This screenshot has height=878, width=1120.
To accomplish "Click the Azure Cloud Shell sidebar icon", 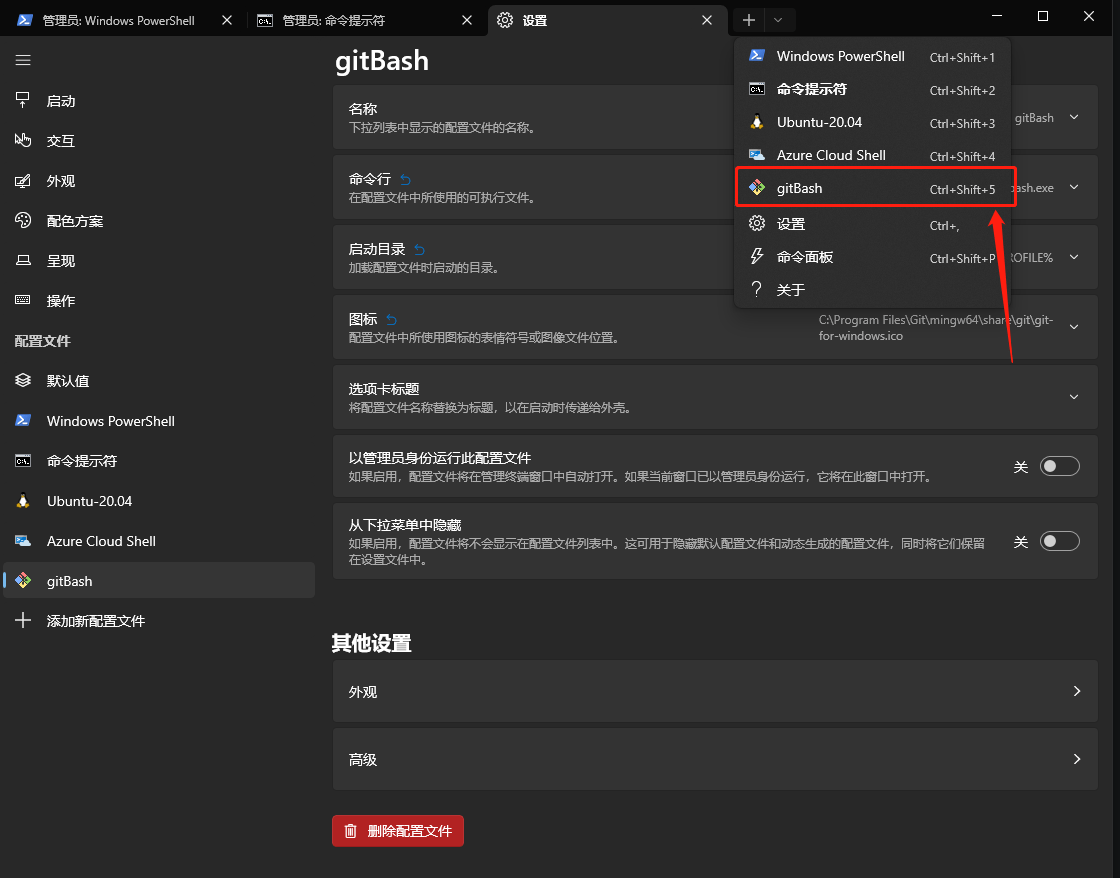I will tap(23, 541).
